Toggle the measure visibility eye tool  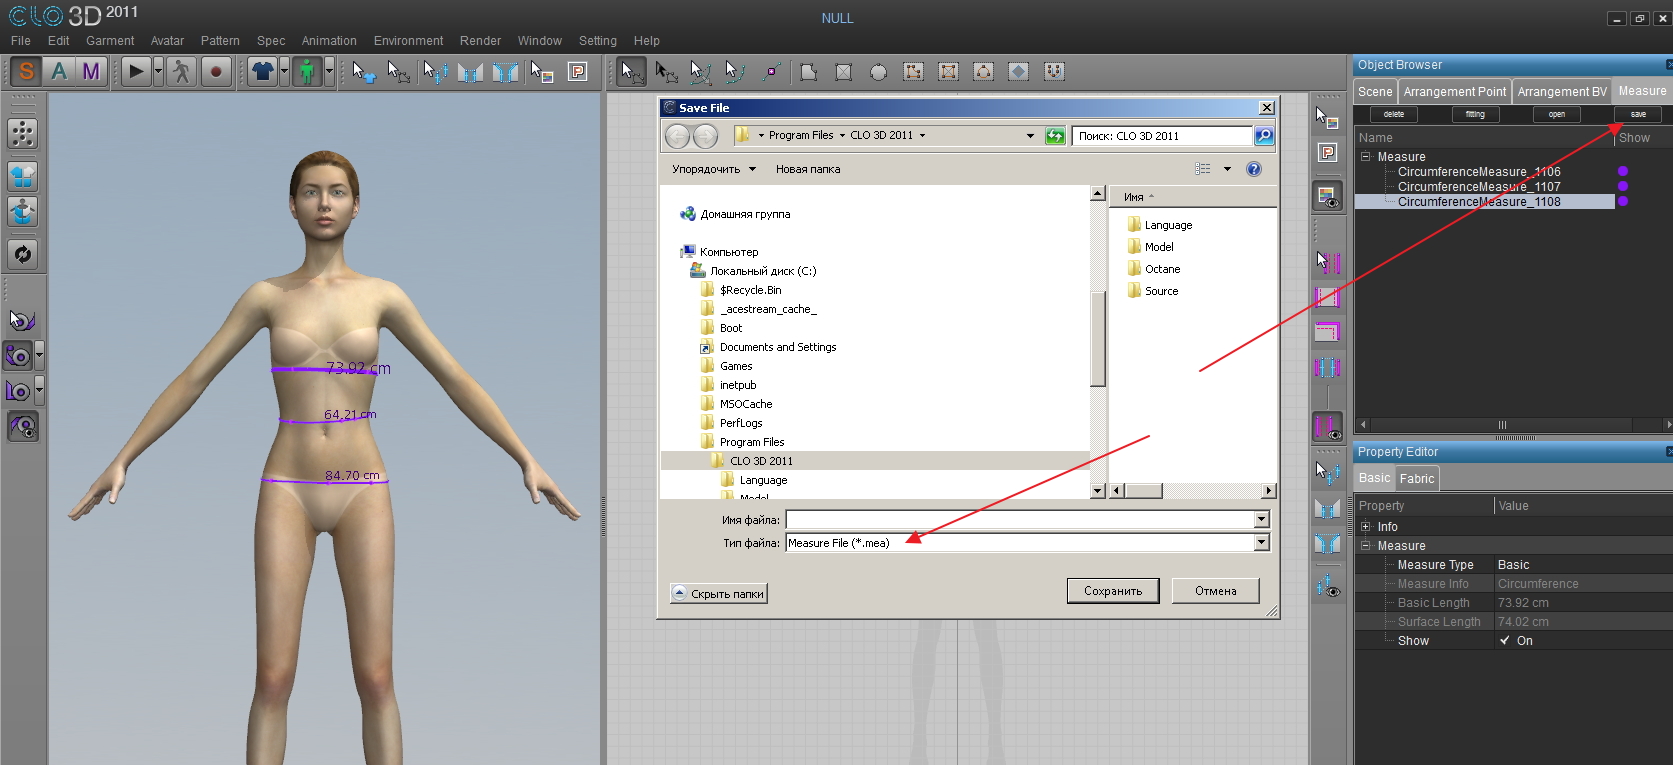(22, 426)
